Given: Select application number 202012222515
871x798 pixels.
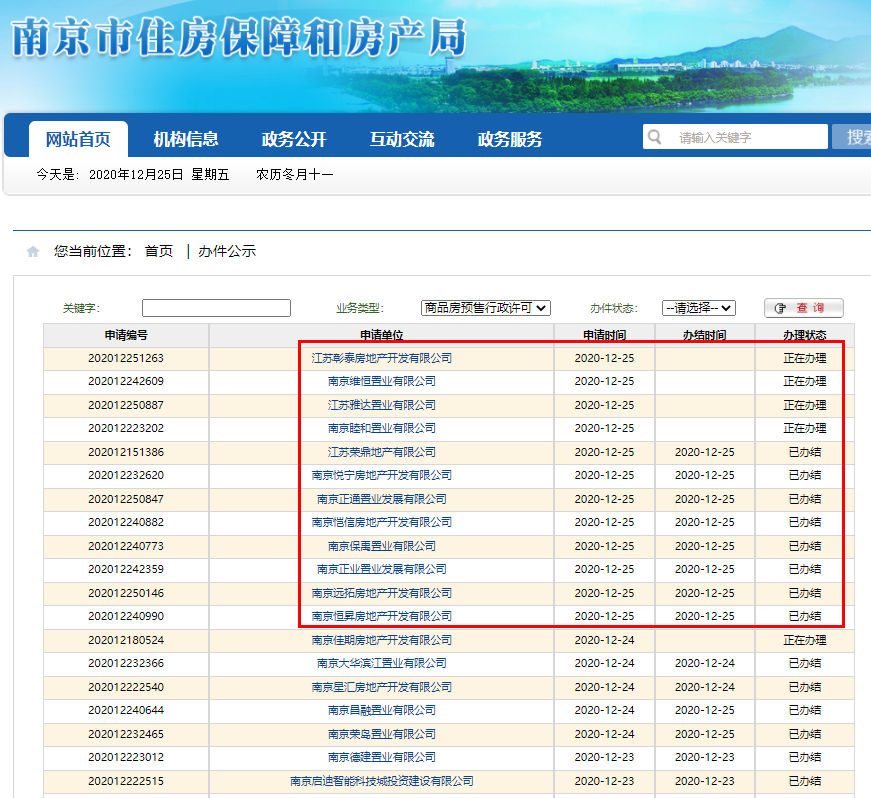Looking at the screenshot, I should click(126, 781).
